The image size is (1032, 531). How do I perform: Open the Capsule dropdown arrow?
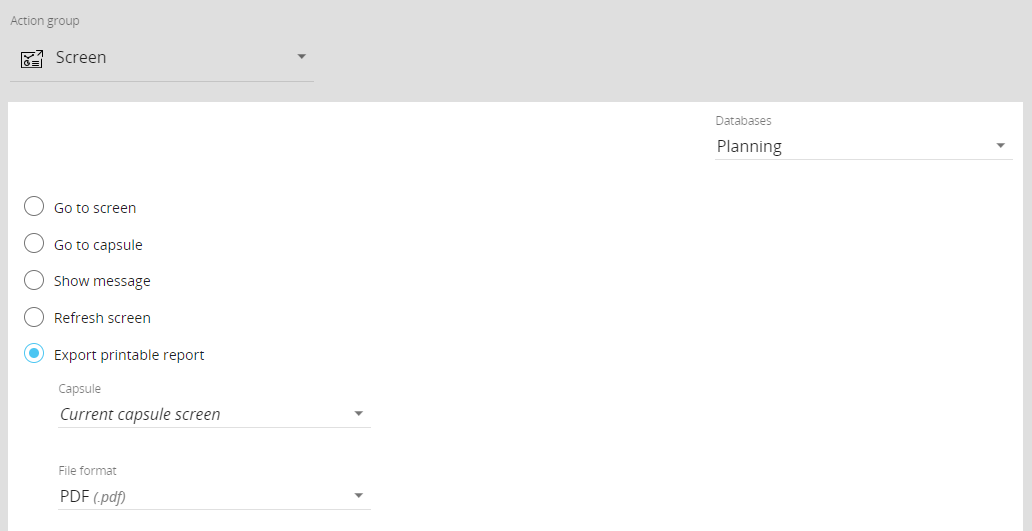358,414
